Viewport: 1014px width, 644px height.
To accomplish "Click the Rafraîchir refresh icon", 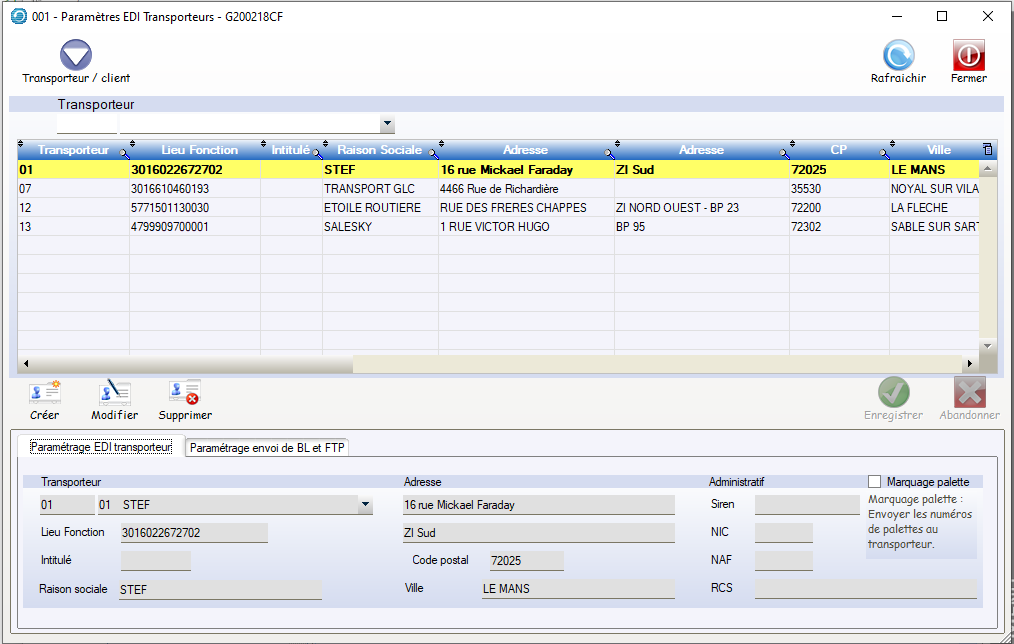I will [898, 55].
